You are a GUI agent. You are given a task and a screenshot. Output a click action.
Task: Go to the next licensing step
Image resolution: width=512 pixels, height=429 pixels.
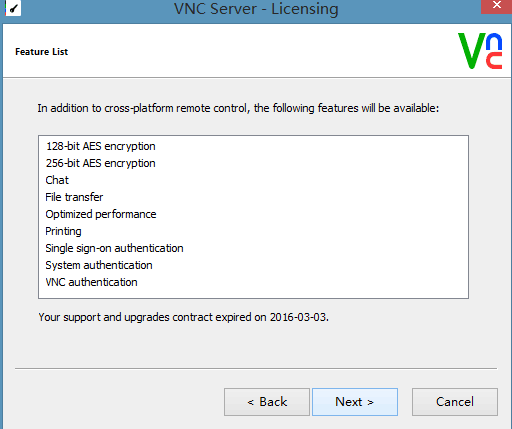pyautogui.click(x=355, y=402)
